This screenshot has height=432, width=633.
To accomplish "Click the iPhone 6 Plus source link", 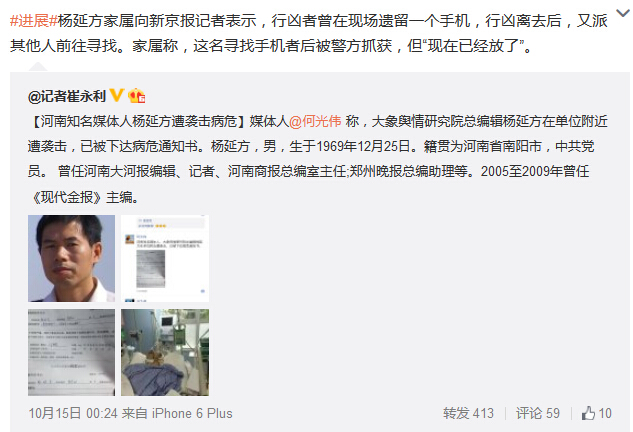I will tap(192, 413).
